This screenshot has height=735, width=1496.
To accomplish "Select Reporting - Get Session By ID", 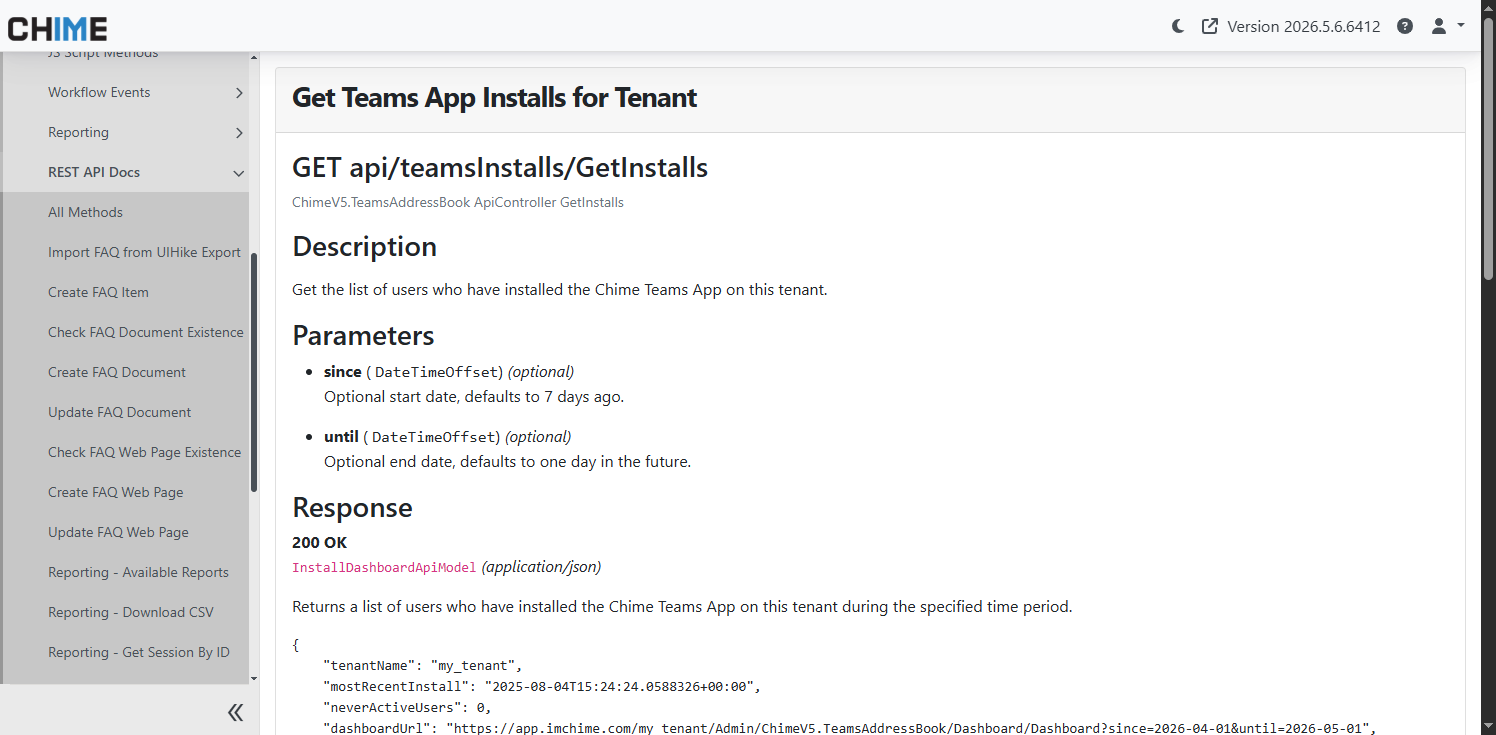I will (139, 652).
